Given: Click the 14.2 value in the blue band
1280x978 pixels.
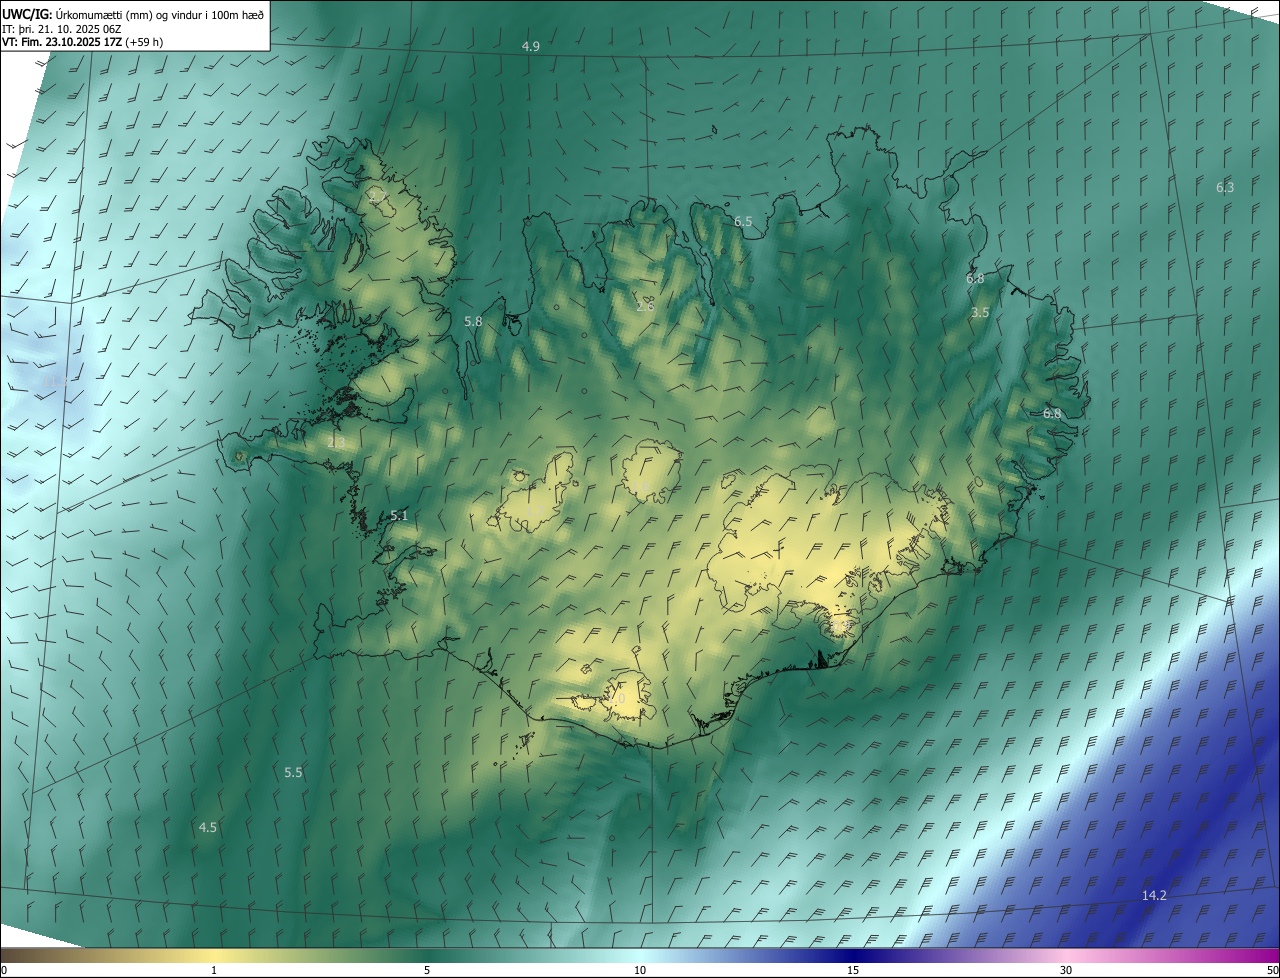Looking at the screenshot, I should coord(1154,895).
